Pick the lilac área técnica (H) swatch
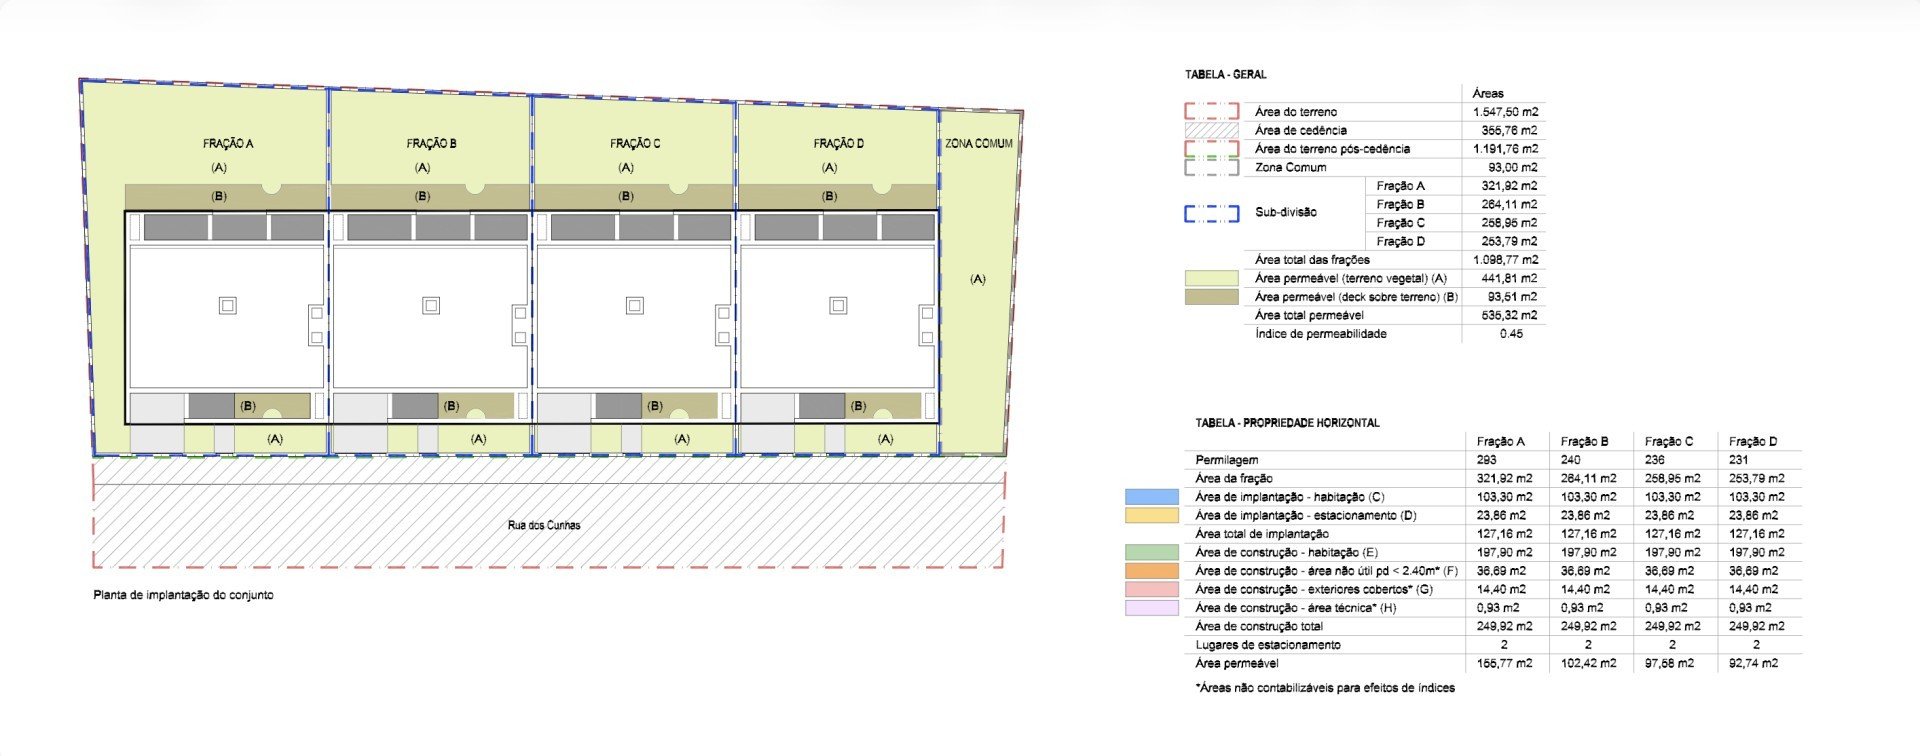Viewport: 1920px width, 756px height. click(x=1151, y=608)
